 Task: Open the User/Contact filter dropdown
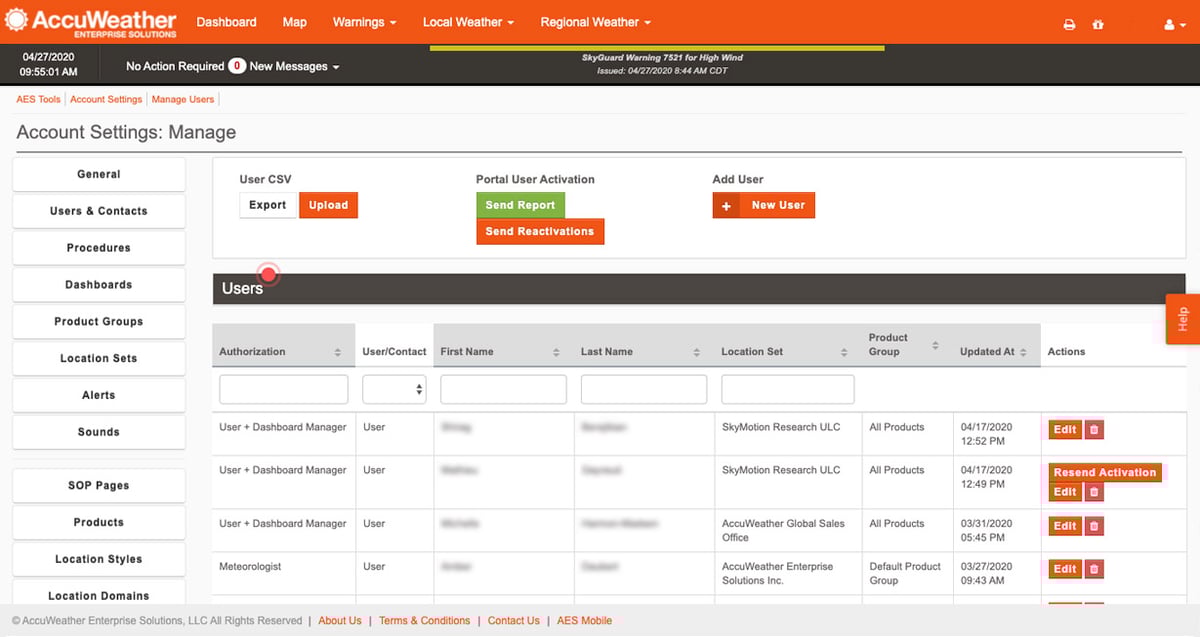393,389
